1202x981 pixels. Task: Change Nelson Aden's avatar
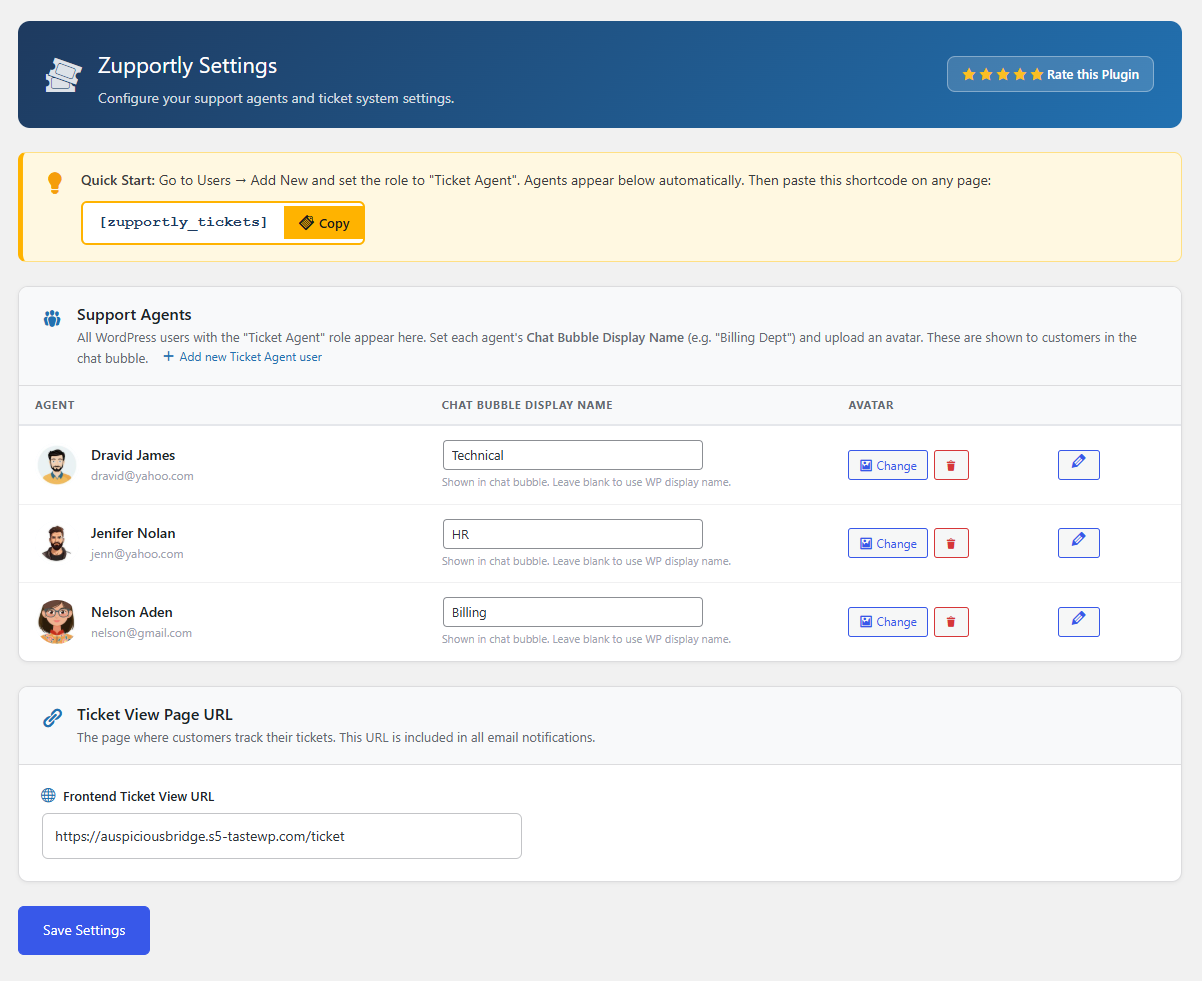[887, 621]
